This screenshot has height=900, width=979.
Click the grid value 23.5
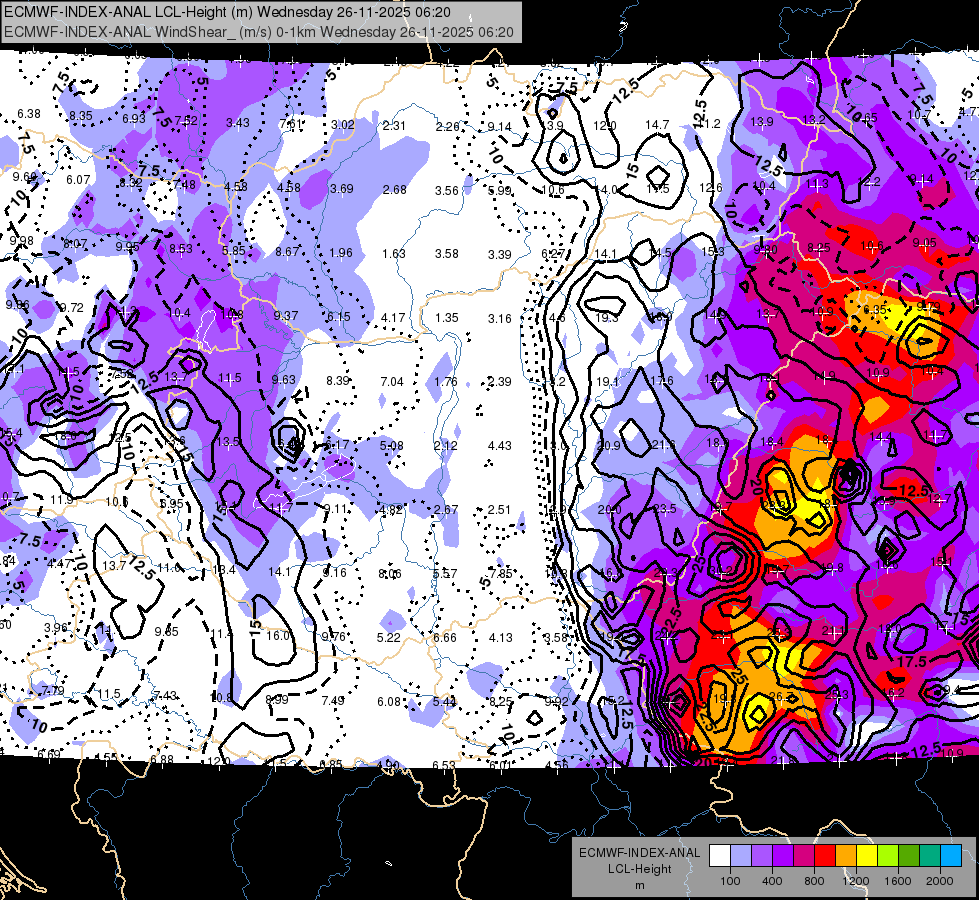tap(665, 508)
